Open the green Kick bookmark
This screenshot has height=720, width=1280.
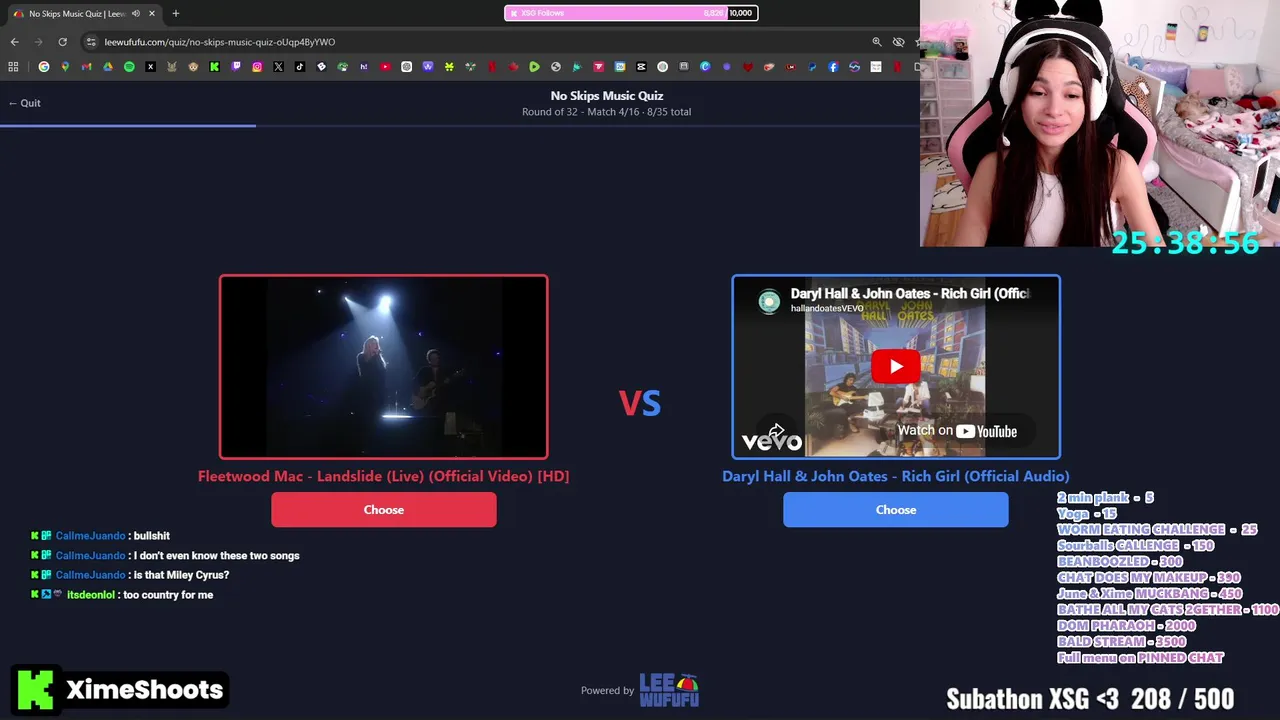214,67
